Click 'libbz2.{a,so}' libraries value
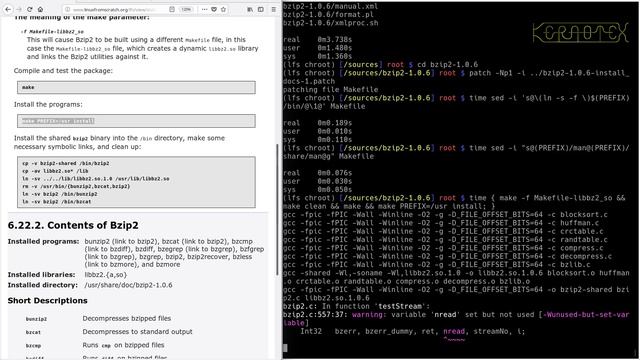Viewport: 640px width, 360px height. 106,275
